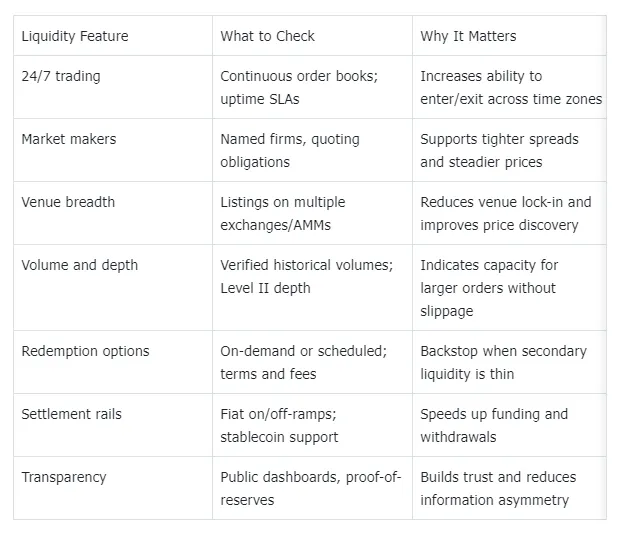This screenshot has width=643, height=543.
Task: Click 'Supports tighter spreads and steadier prices'
Action: click(x=499, y=150)
